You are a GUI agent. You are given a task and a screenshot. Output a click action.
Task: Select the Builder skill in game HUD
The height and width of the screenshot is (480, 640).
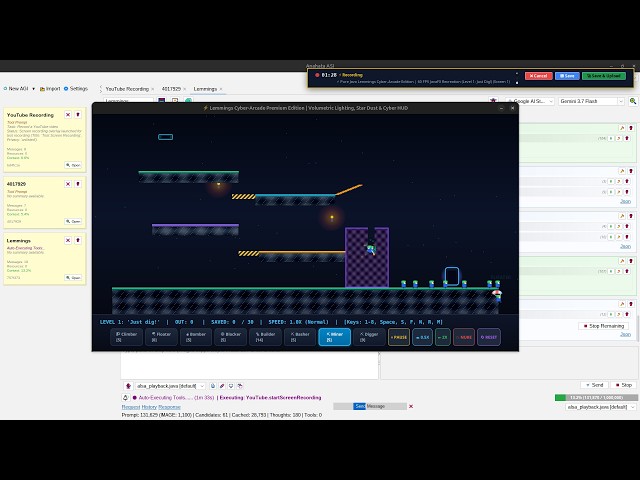point(265,337)
